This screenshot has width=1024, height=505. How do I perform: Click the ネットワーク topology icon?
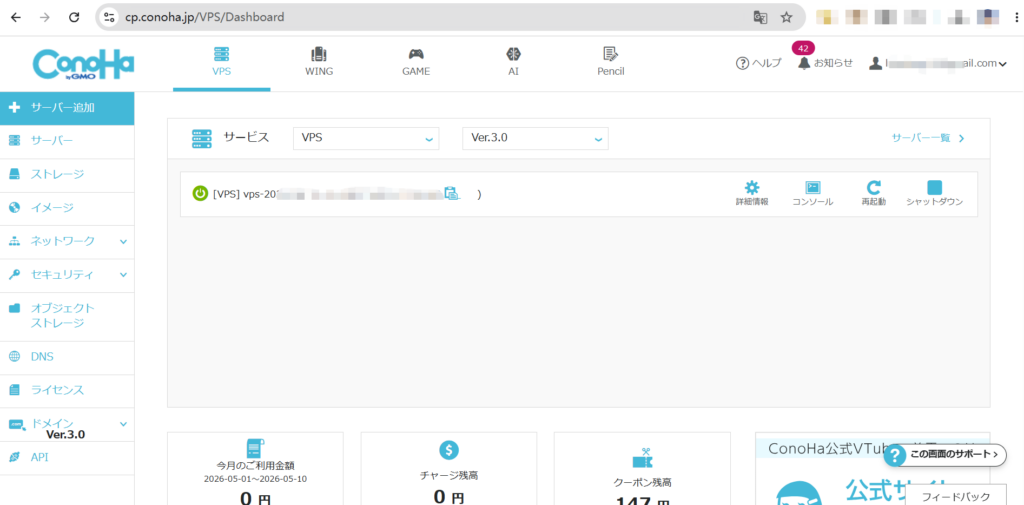(x=14, y=242)
